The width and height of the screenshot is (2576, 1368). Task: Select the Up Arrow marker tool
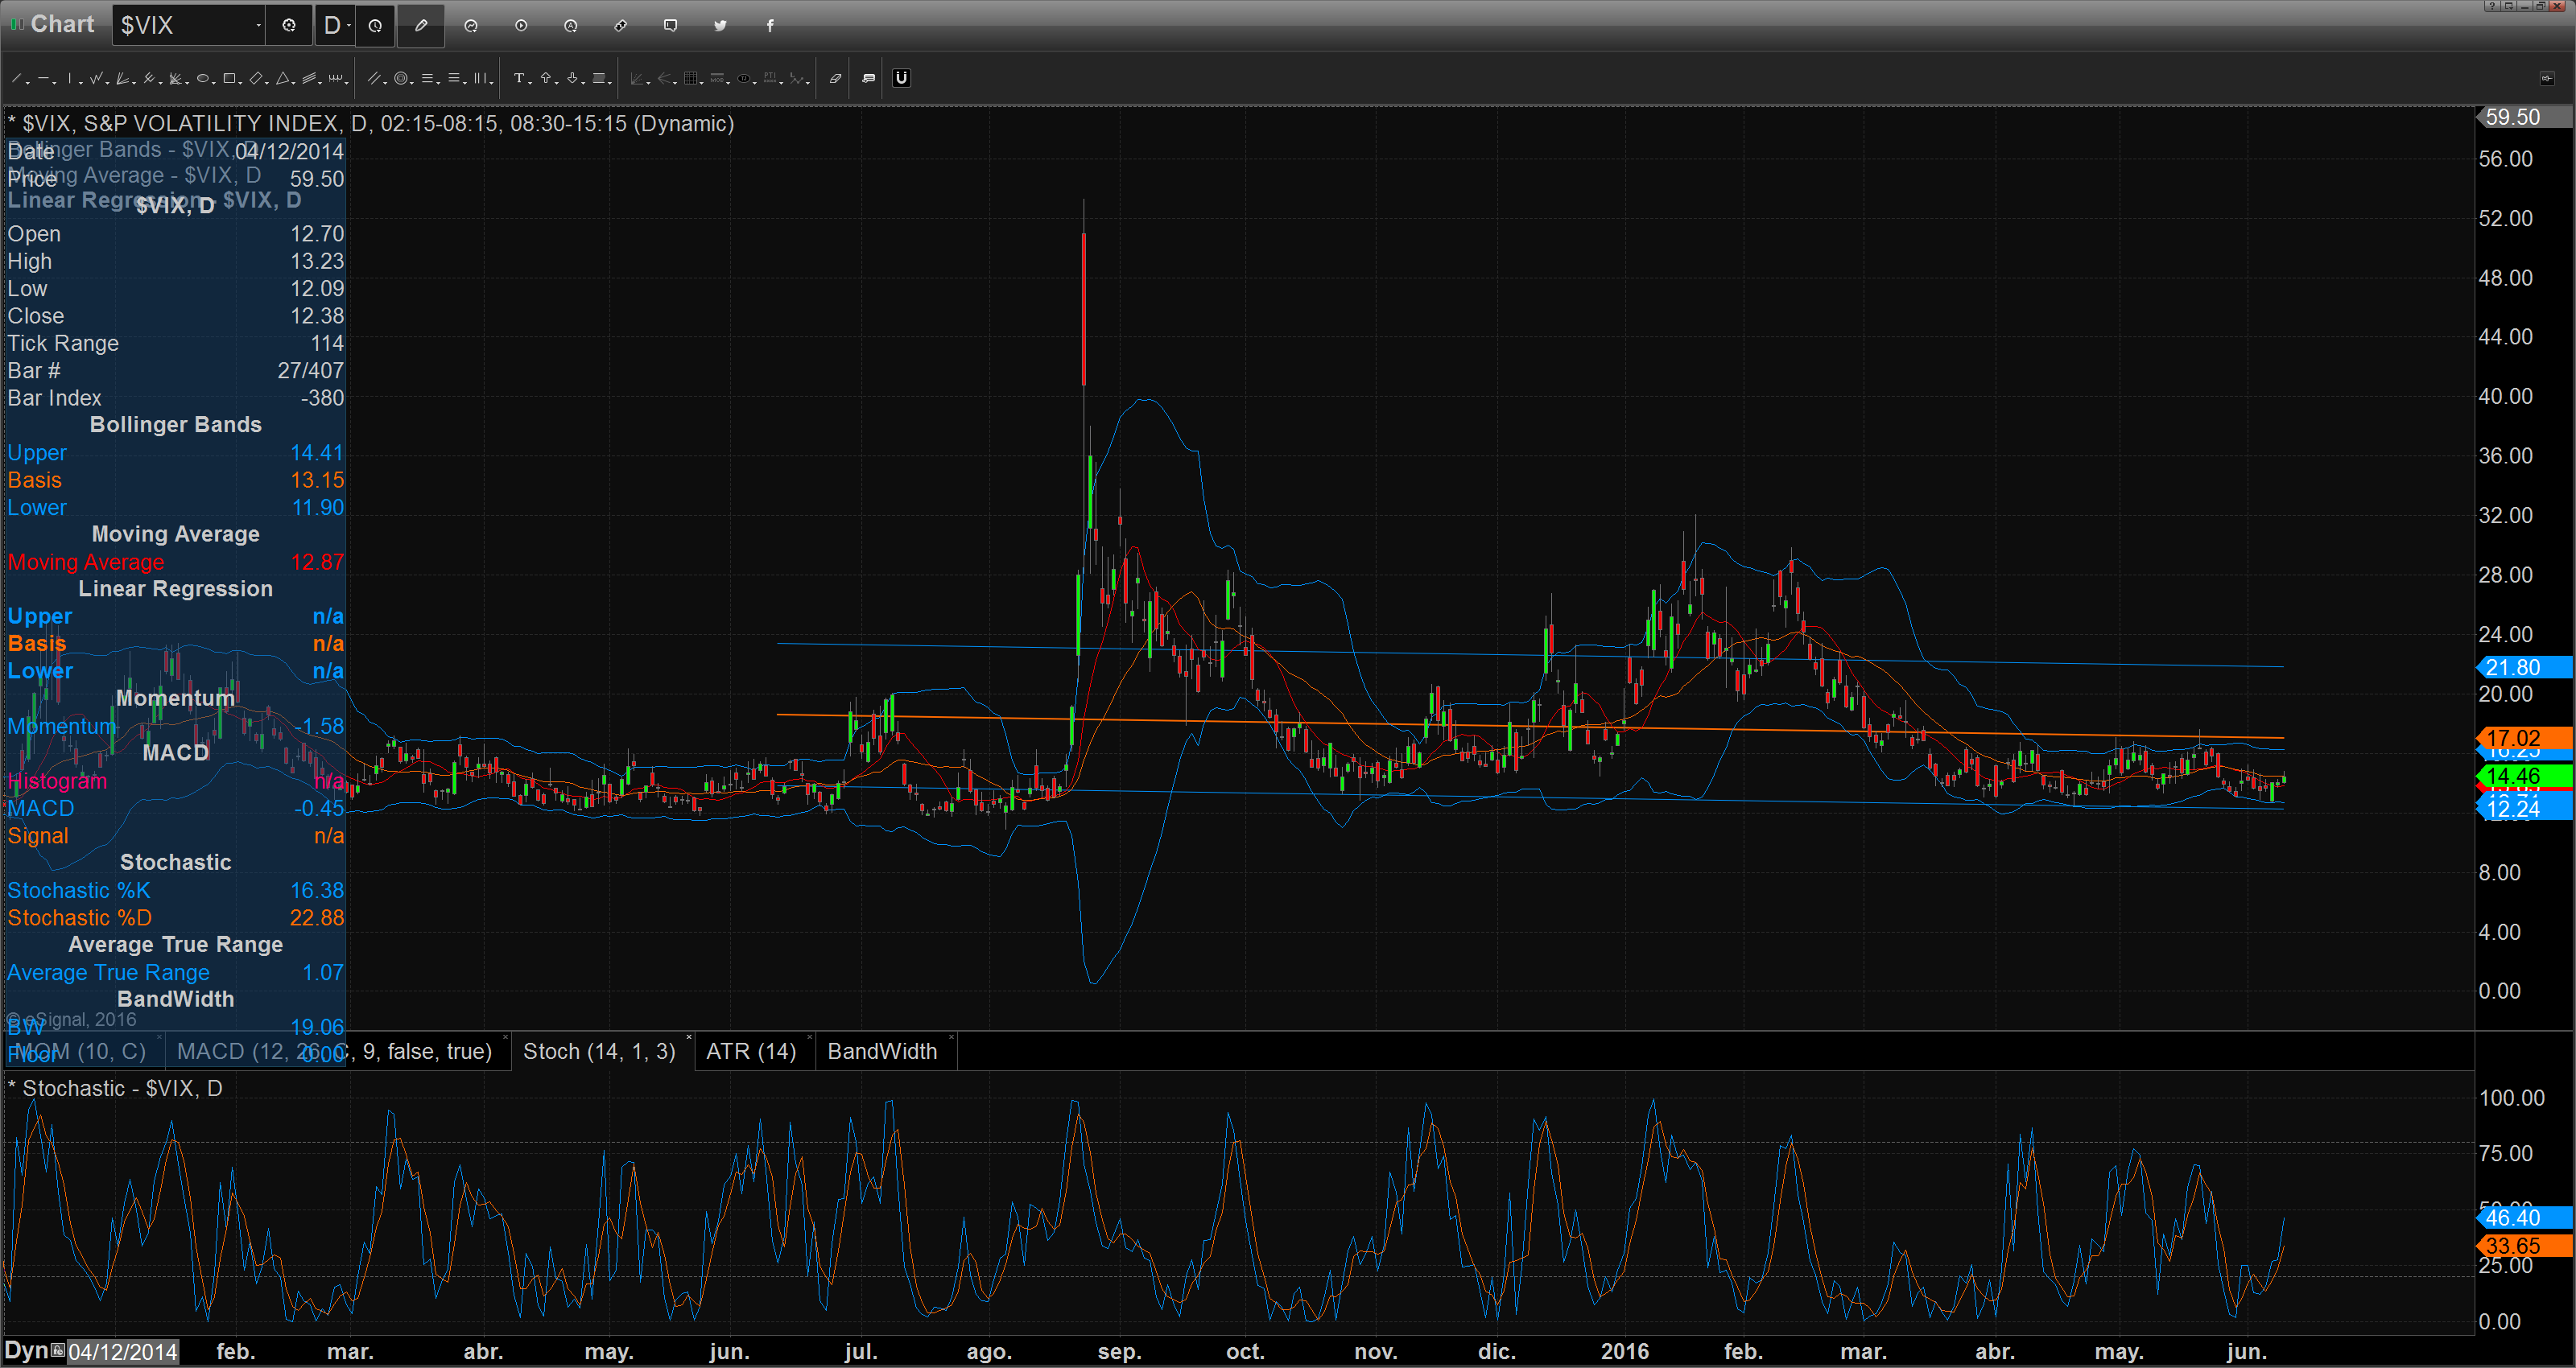click(546, 78)
